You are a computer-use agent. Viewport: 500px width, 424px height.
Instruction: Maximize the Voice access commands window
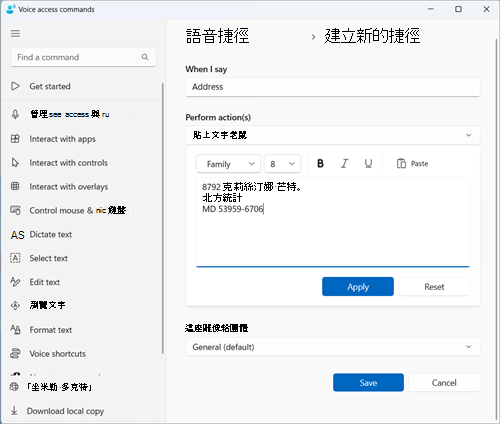click(458, 9)
